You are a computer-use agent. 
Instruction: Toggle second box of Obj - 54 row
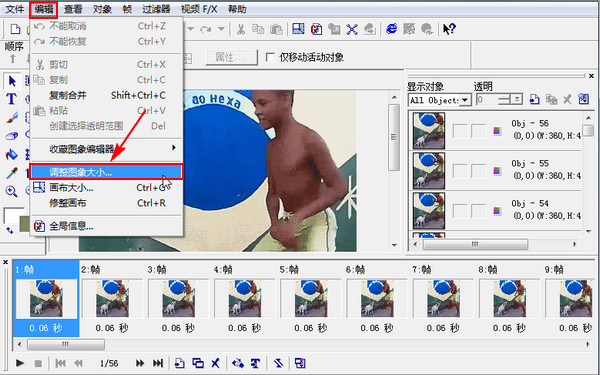[478, 211]
